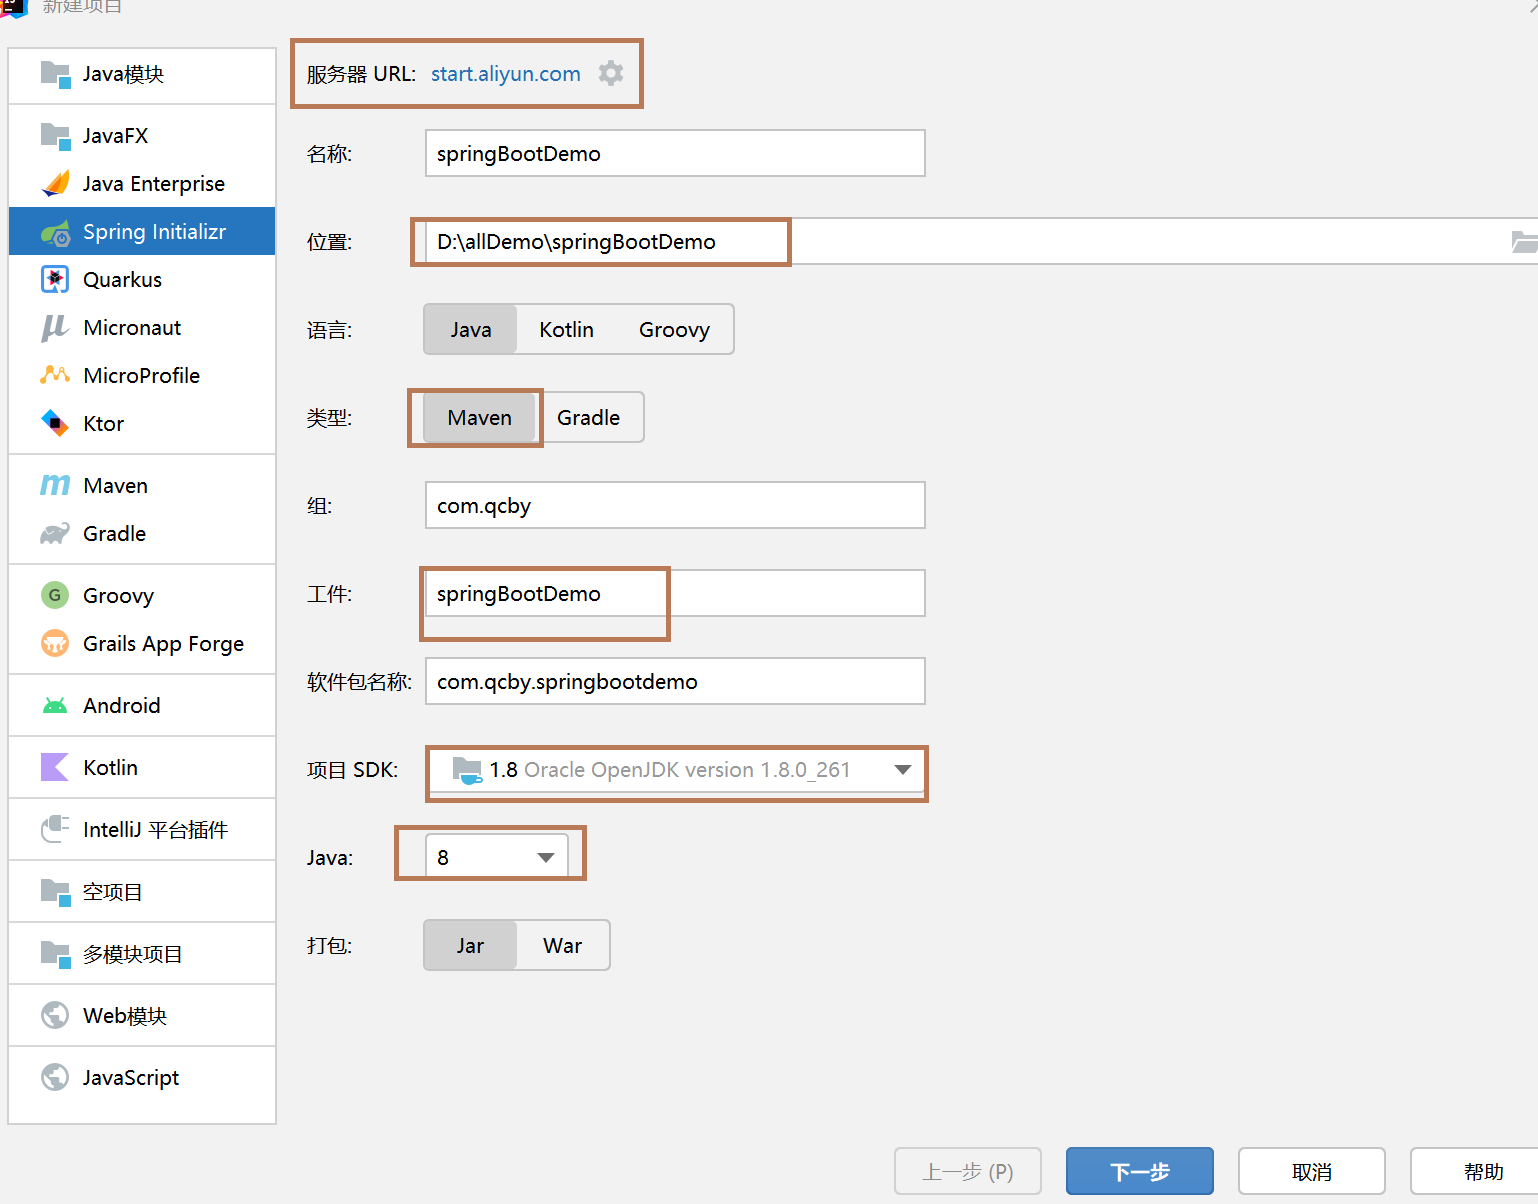The height and width of the screenshot is (1204, 1538).
Task: Click the Java模块 folder icon
Action: click(55, 75)
